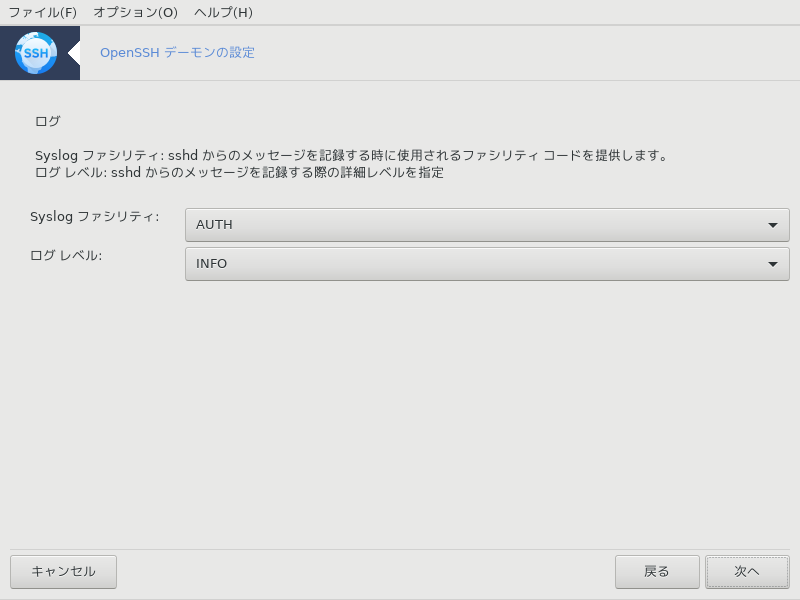Open the ヘルプ(H) menu
This screenshot has height=600, width=800.
click(223, 12)
